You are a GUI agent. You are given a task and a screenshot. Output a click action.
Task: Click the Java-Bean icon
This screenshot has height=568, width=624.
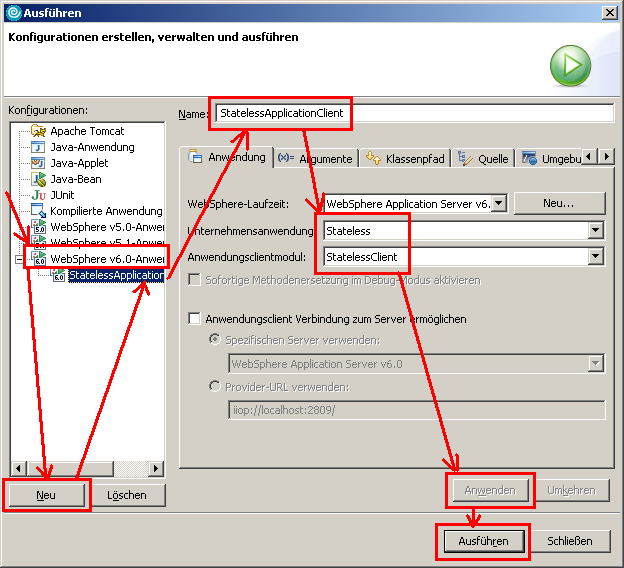[39, 179]
